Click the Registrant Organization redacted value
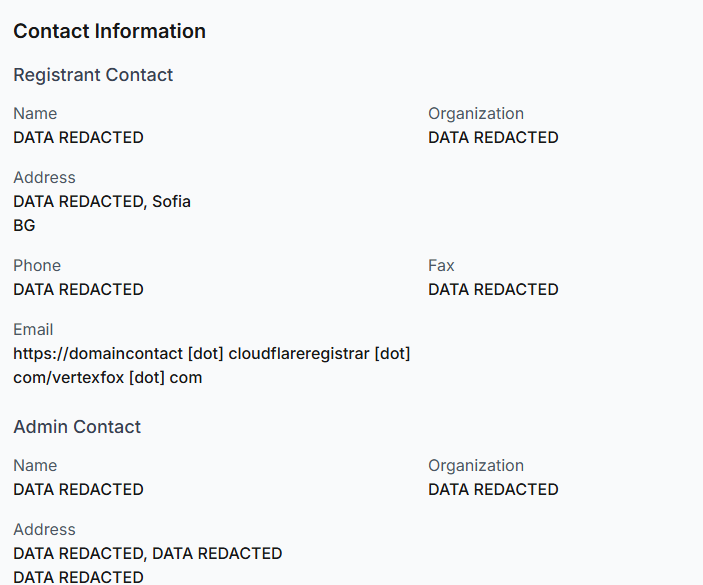The height and width of the screenshot is (585, 703). click(x=493, y=137)
